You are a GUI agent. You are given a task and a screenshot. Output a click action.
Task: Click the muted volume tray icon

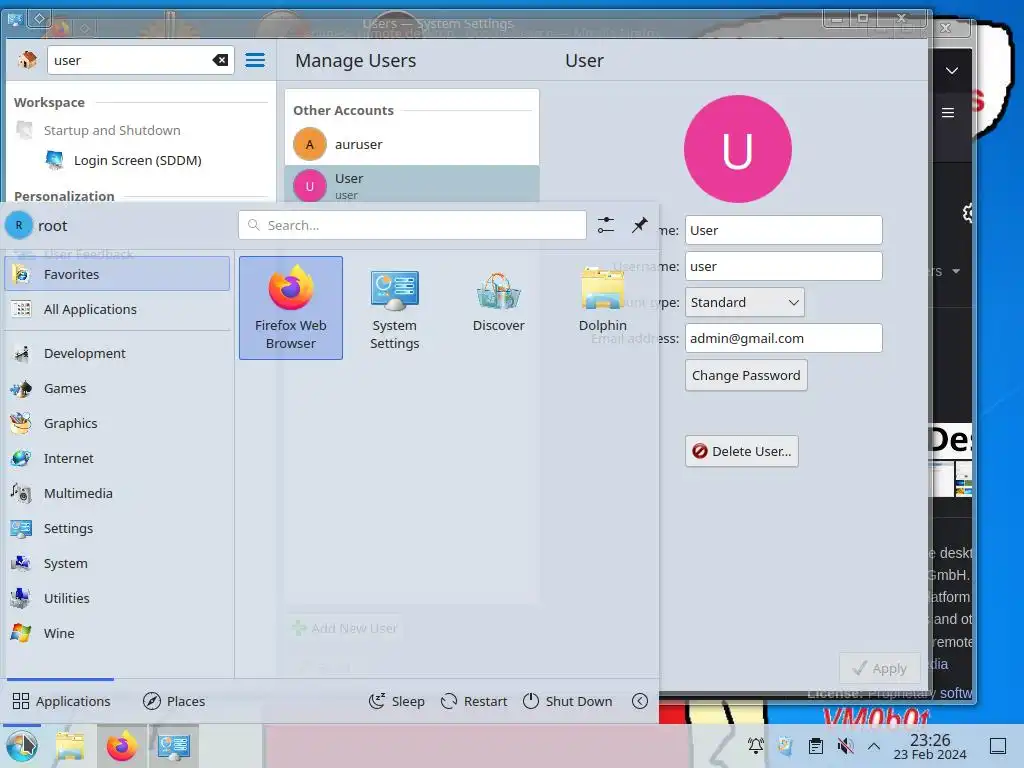click(845, 745)
